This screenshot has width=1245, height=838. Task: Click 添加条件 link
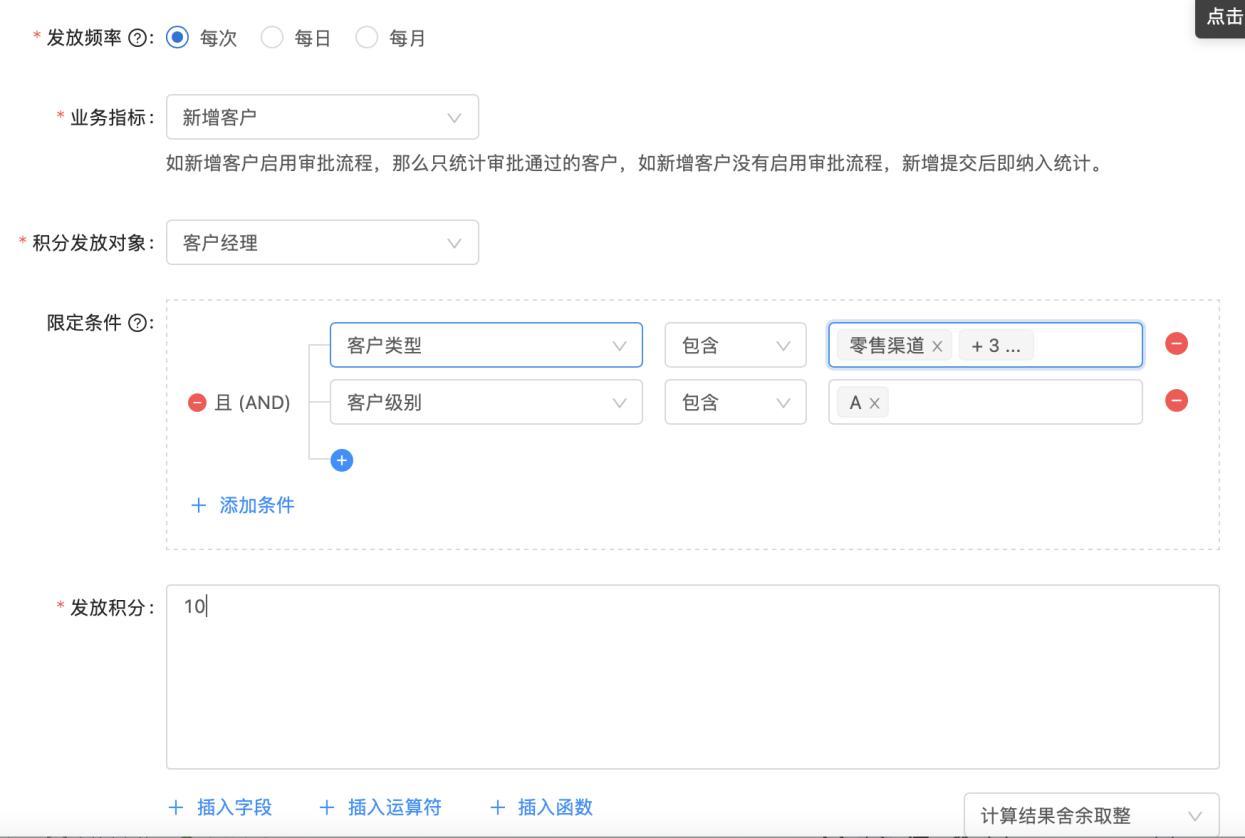[x=243, y=505]
